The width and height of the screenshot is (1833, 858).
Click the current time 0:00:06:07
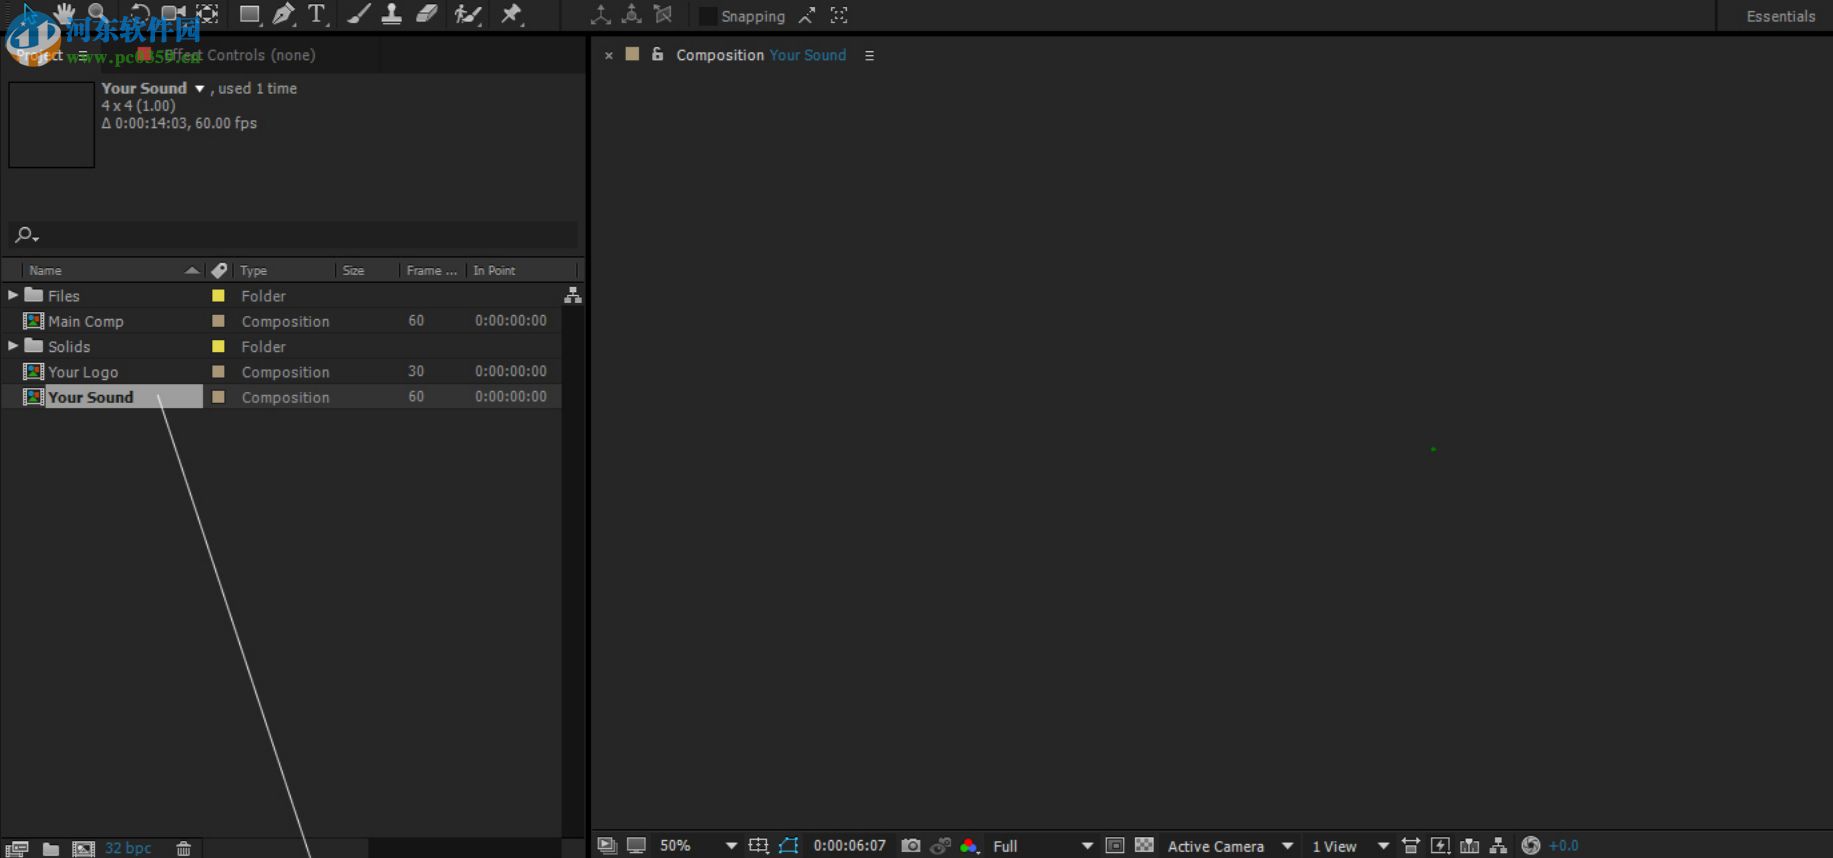click(850, 846)
